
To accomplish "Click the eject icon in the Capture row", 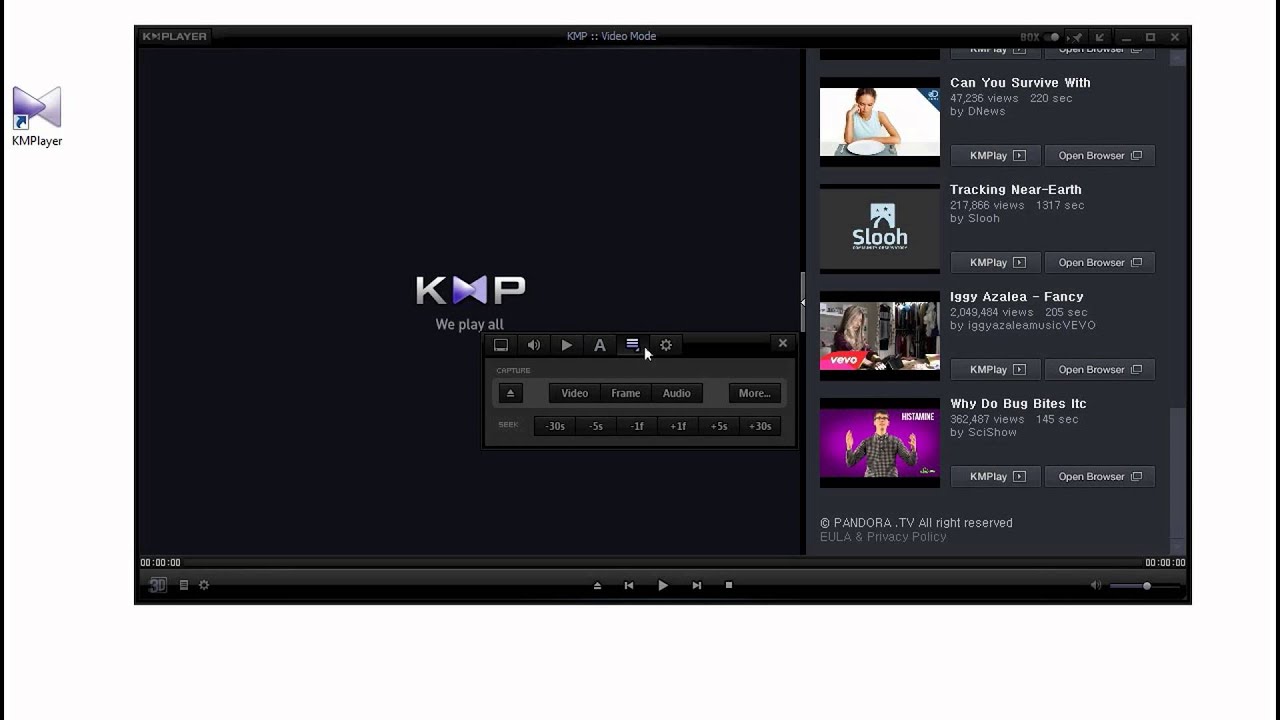I will click(510, 393).
